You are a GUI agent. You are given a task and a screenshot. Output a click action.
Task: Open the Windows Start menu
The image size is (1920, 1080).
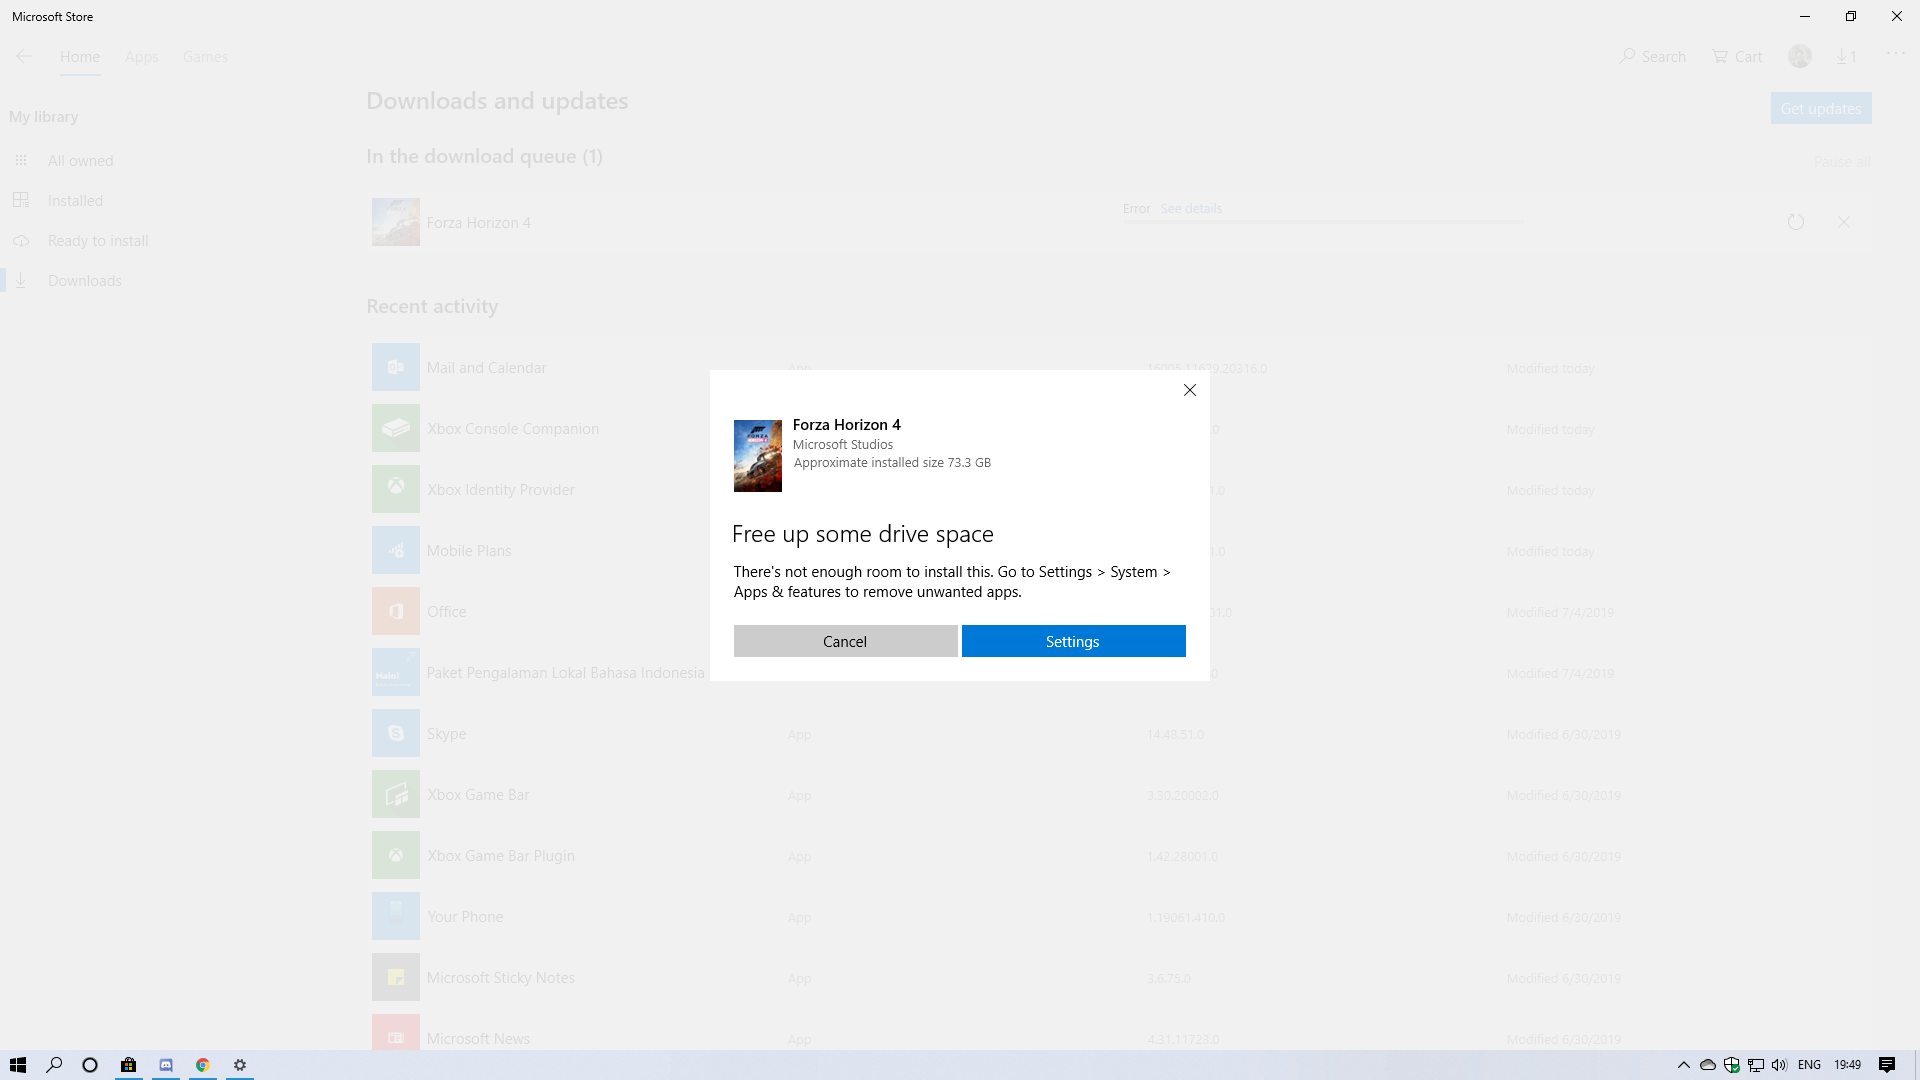[x=18, y=1065]
